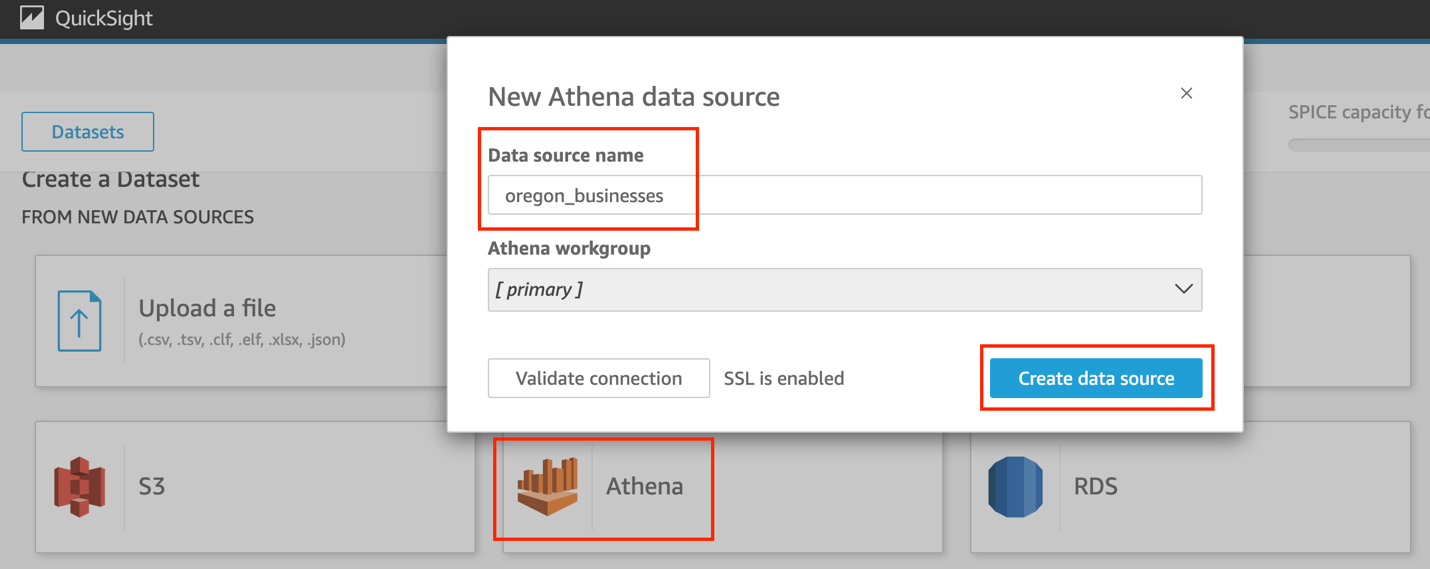Viewport: 1430px width, 569px height.
Task: Click Validate connection button
Action: (x=599, y=378)
